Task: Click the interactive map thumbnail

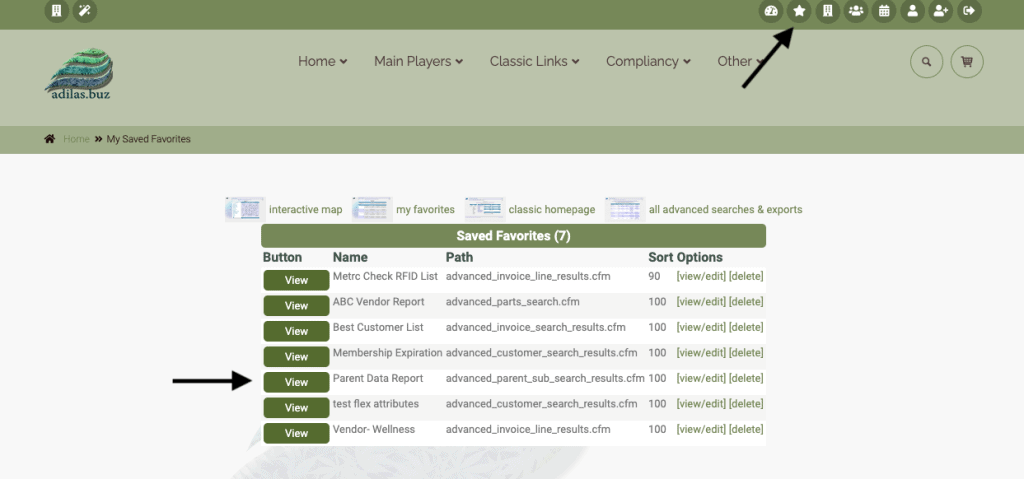Action: coord(245,209)
